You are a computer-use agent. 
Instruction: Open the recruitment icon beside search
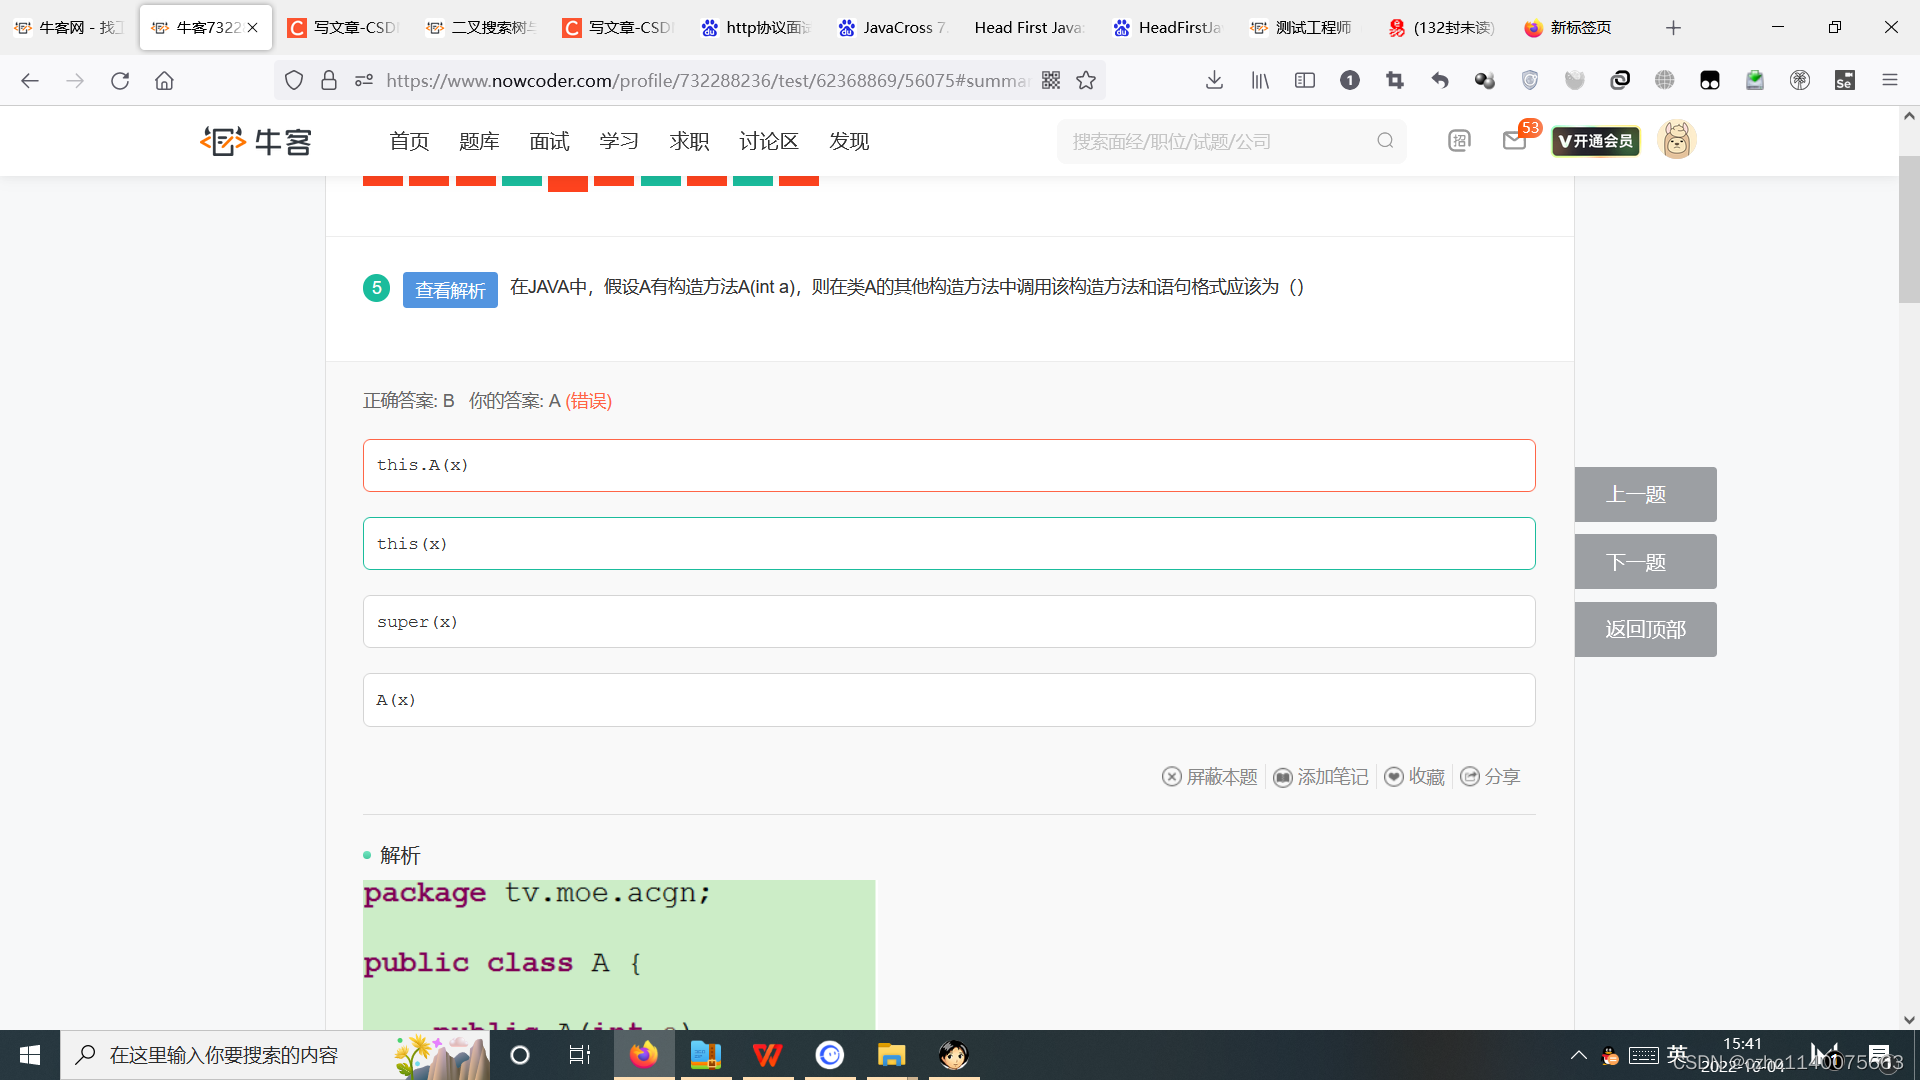pyautogui.click(x=1459, y=141)
